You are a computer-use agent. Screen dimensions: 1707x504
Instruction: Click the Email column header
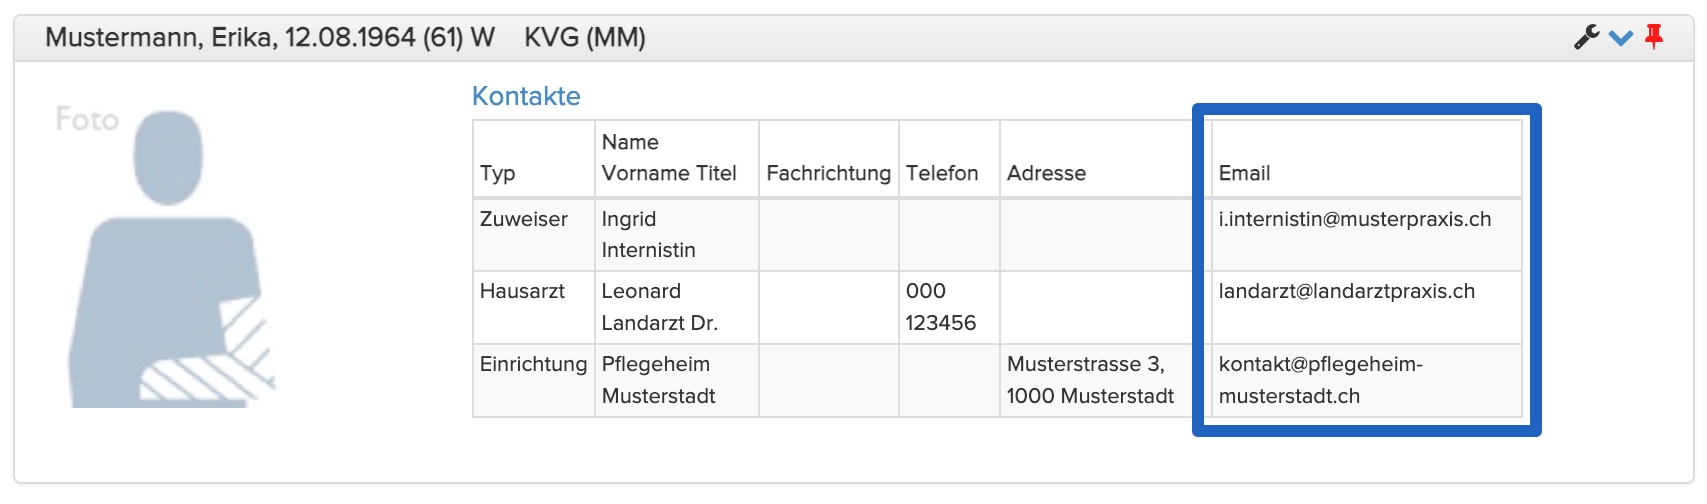click(x=1244, y=173)
